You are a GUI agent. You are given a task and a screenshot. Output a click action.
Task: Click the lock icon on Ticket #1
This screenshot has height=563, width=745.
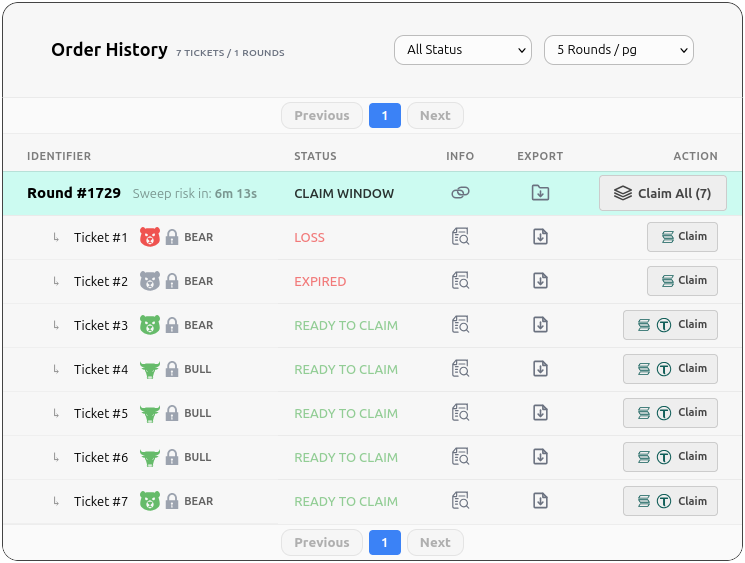pyautogui.click(x=172, y=237)
